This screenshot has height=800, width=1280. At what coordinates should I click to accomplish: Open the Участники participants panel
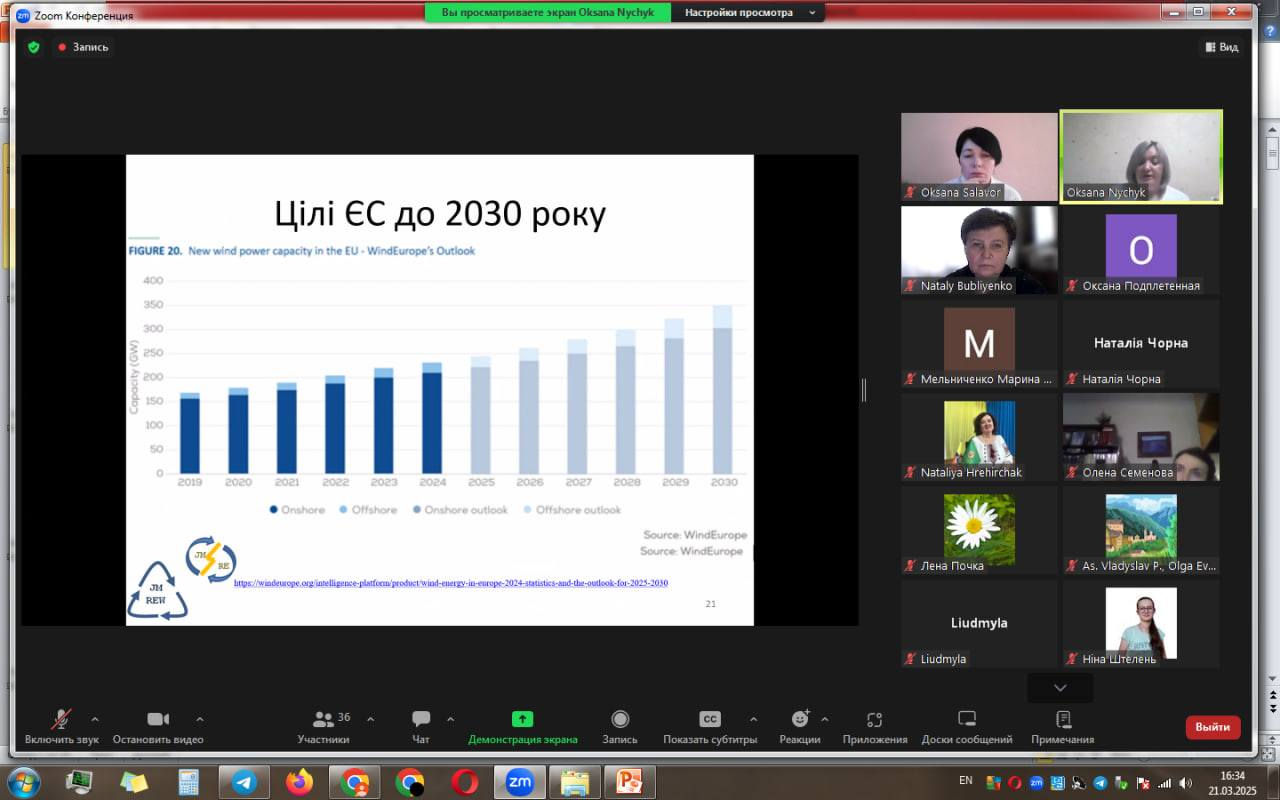pos(324,727)
